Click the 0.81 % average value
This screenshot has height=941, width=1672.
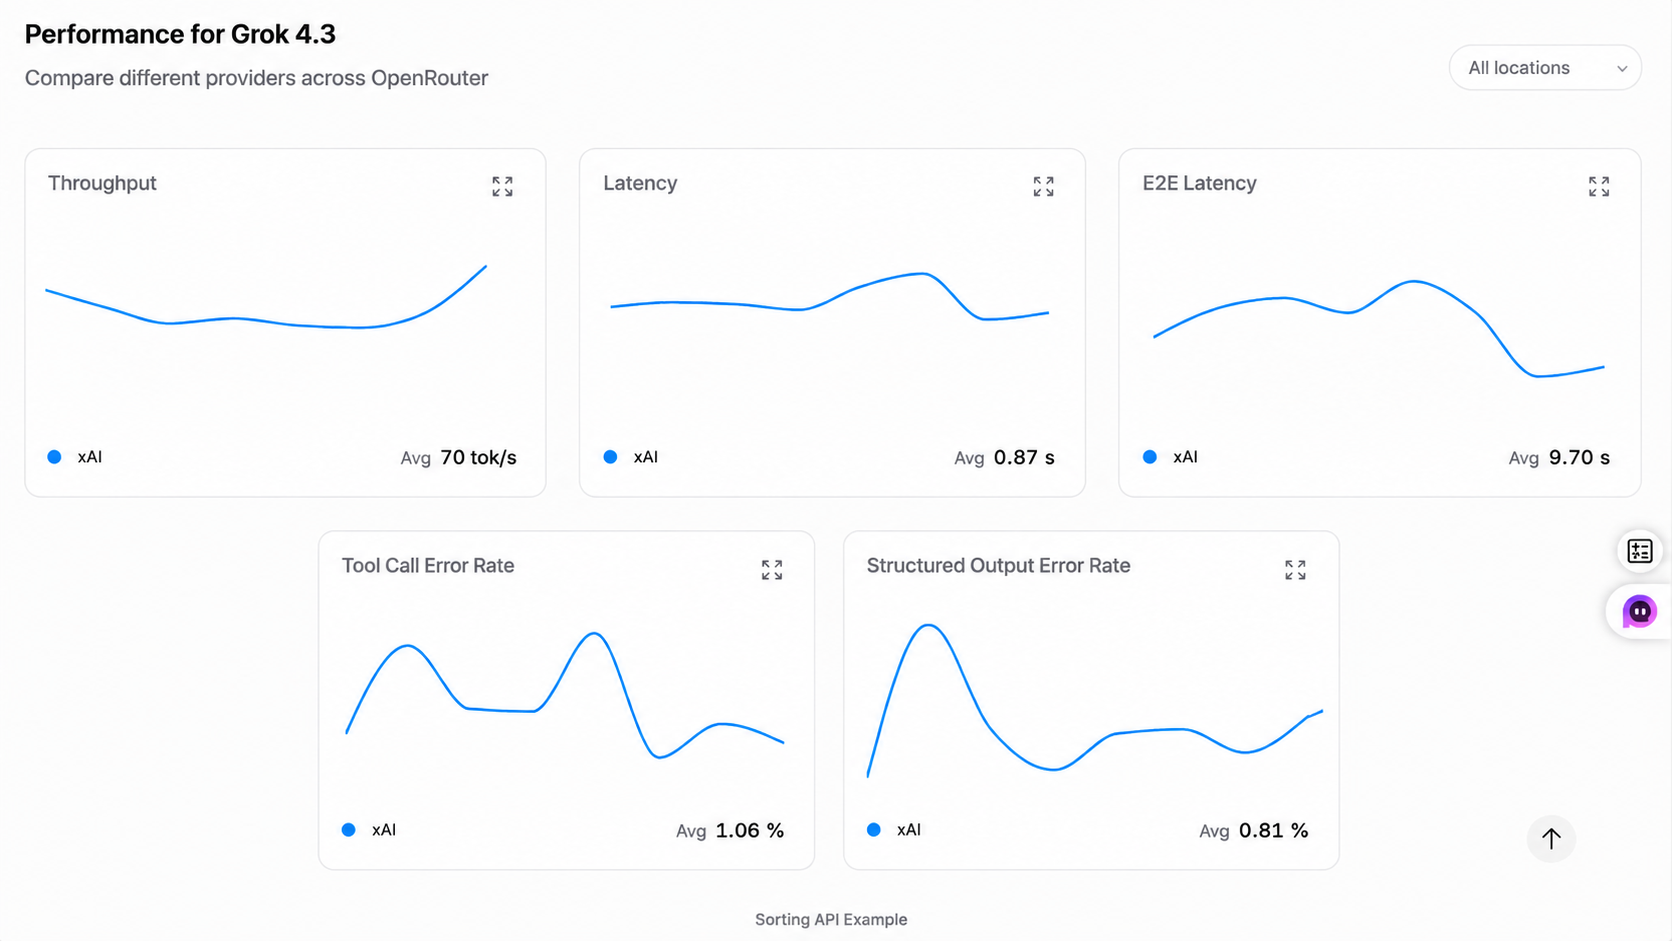click(1273, 831)
